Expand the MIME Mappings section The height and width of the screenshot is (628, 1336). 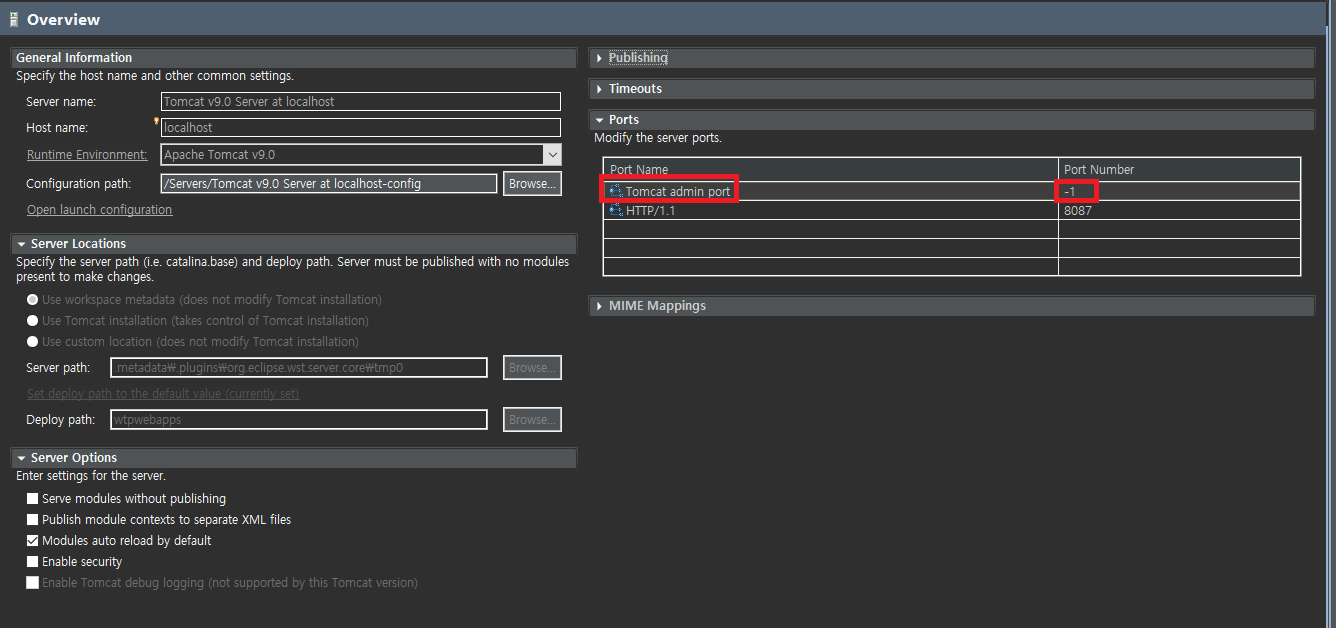[599, 306]
